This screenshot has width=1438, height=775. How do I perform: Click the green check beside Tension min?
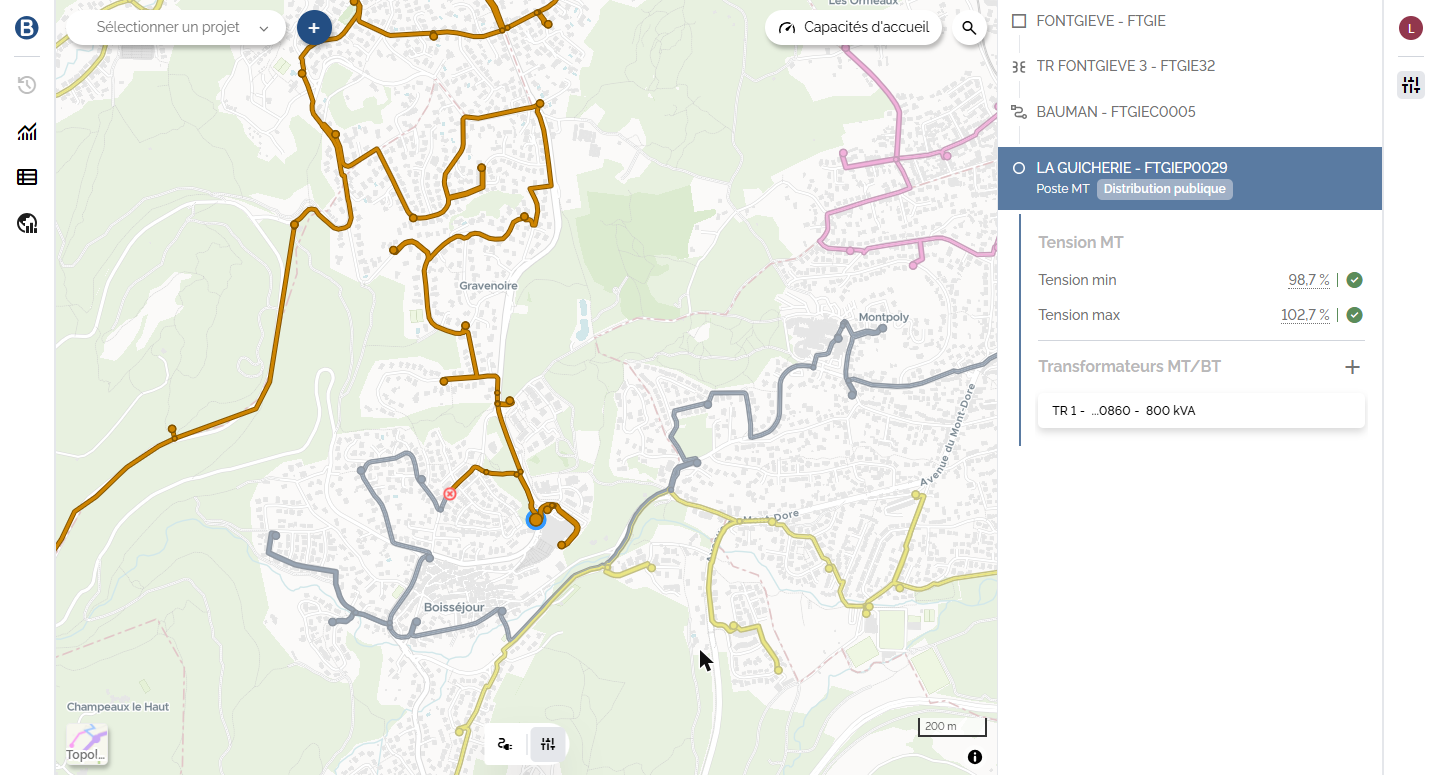pos(1355,280)
